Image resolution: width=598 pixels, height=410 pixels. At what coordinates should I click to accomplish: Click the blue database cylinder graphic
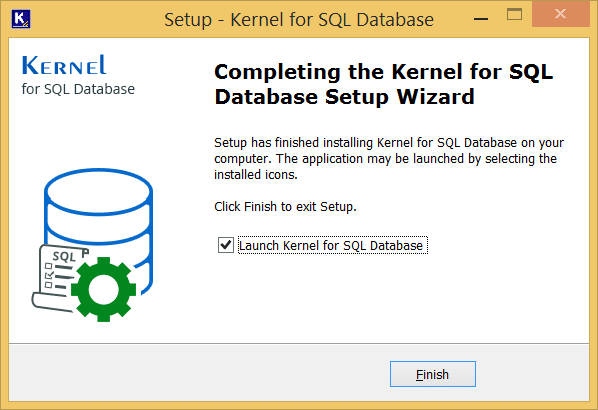tap(99, 229)
